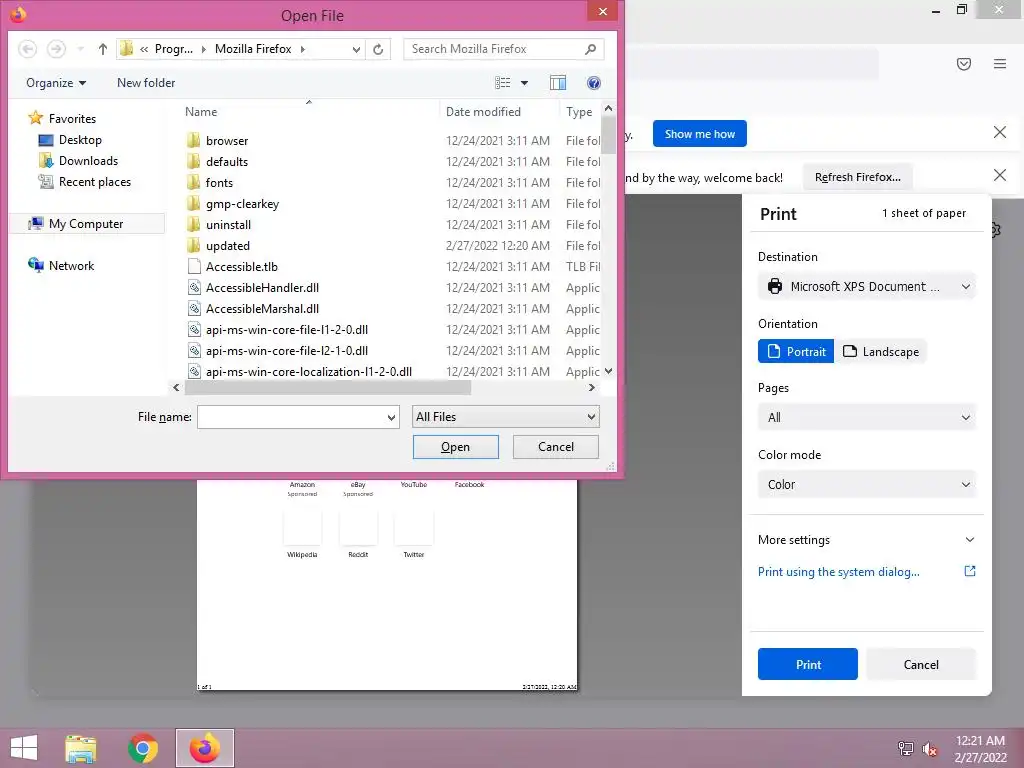Open the recent locations dropdown arrow

(x=80, y=49)
